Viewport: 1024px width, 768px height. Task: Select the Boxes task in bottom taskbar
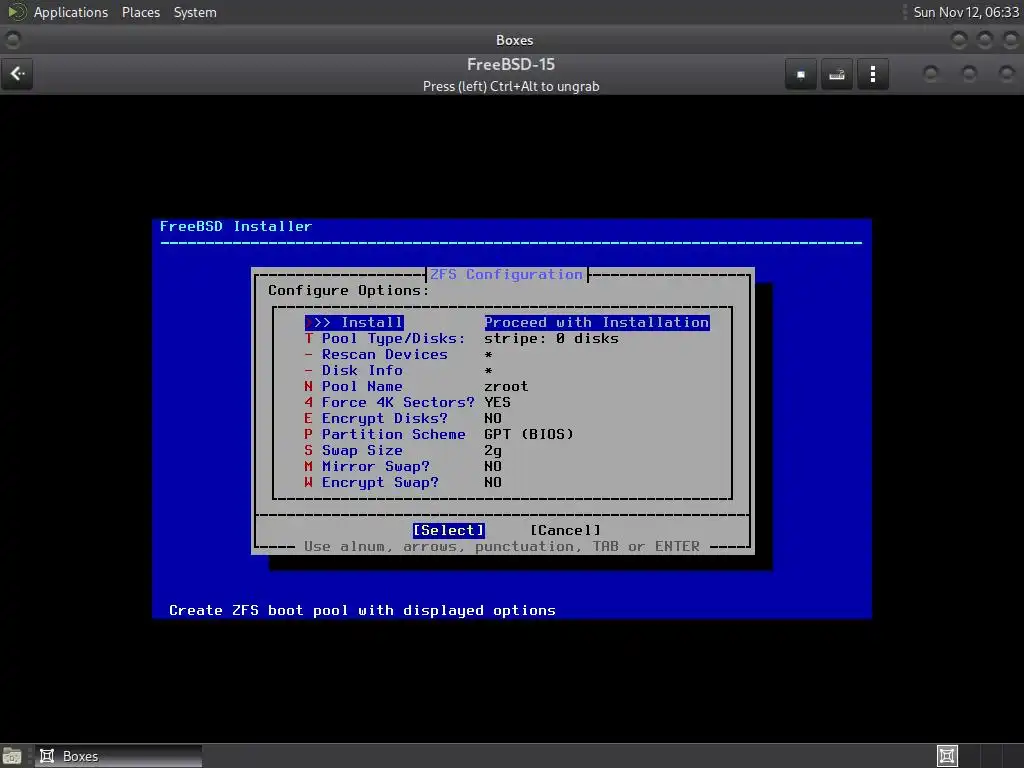tap(118, 756)
